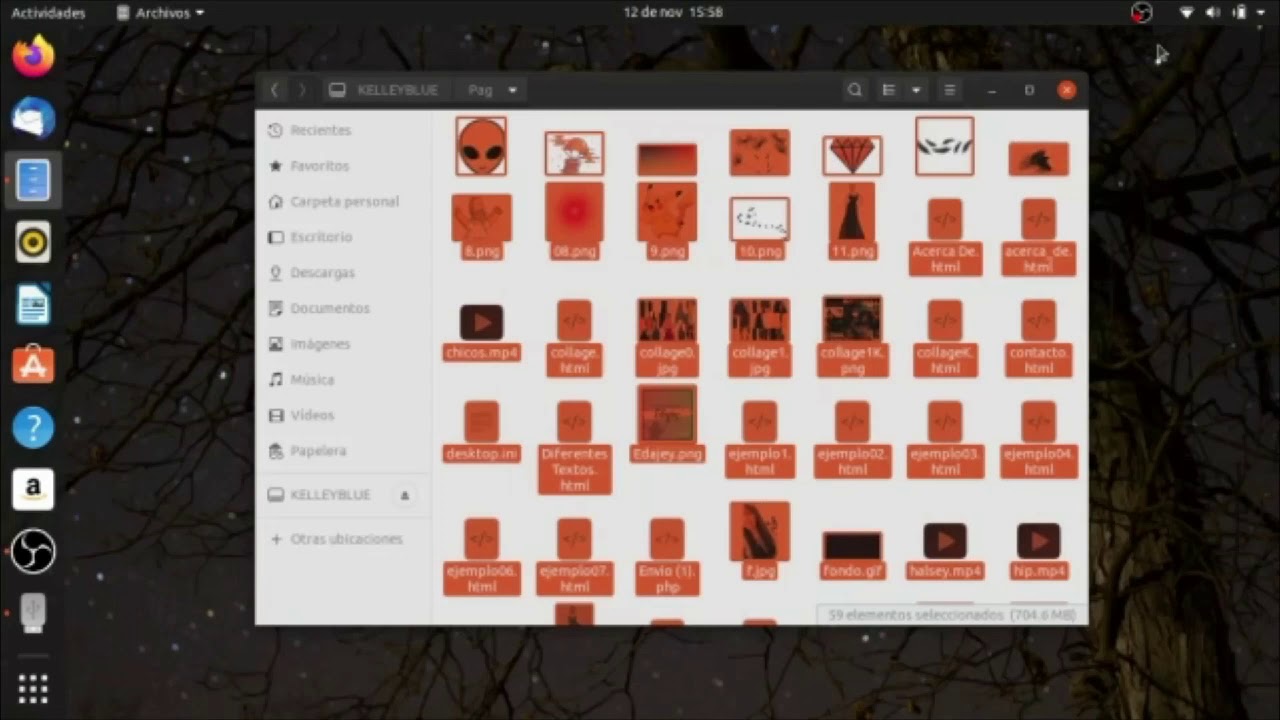Open the hamburger menu in Files
This screenshot has height=720, width=1280.
coord(949,90)
